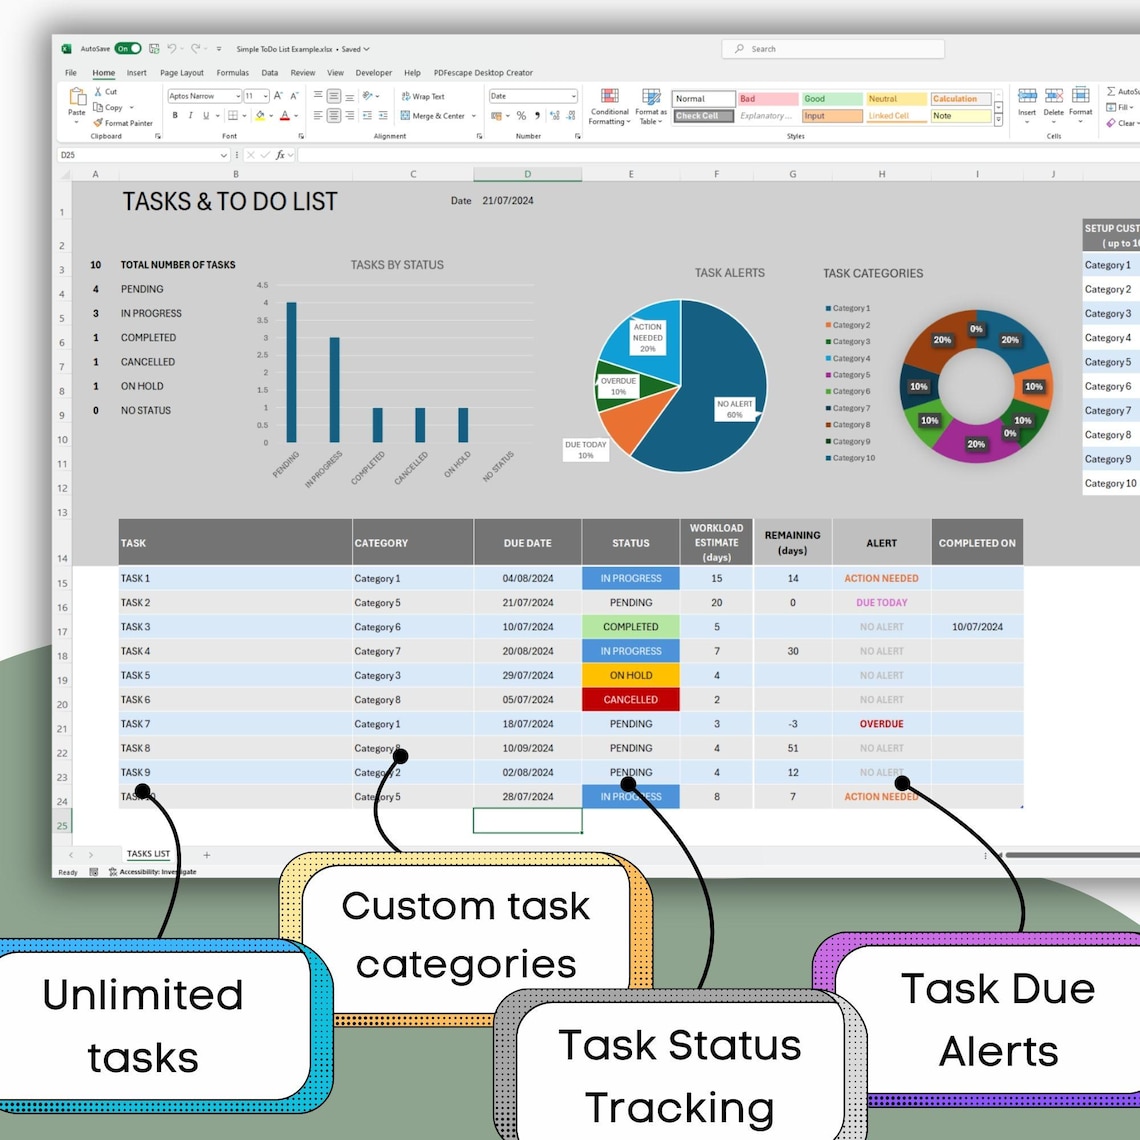The height and width of the screenshot is (1140, 1140).
Task: Apply the Underline formatting icon
Action: click(206, 116)
